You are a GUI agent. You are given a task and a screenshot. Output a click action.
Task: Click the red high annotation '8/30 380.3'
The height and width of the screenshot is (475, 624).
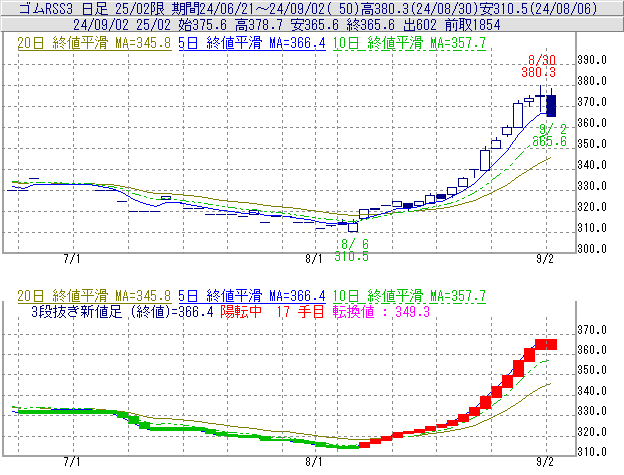pyautogui.click(x=539, y=66)
